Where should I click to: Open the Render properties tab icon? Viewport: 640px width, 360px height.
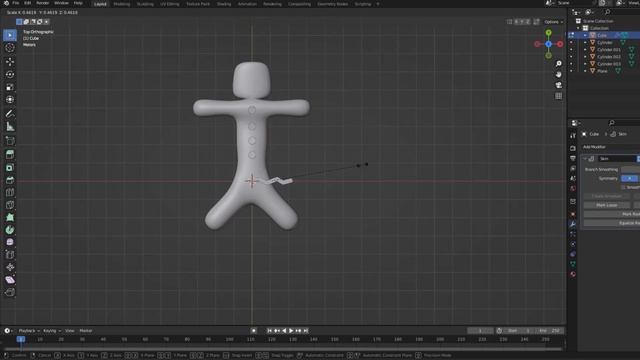tap(573, 148)
